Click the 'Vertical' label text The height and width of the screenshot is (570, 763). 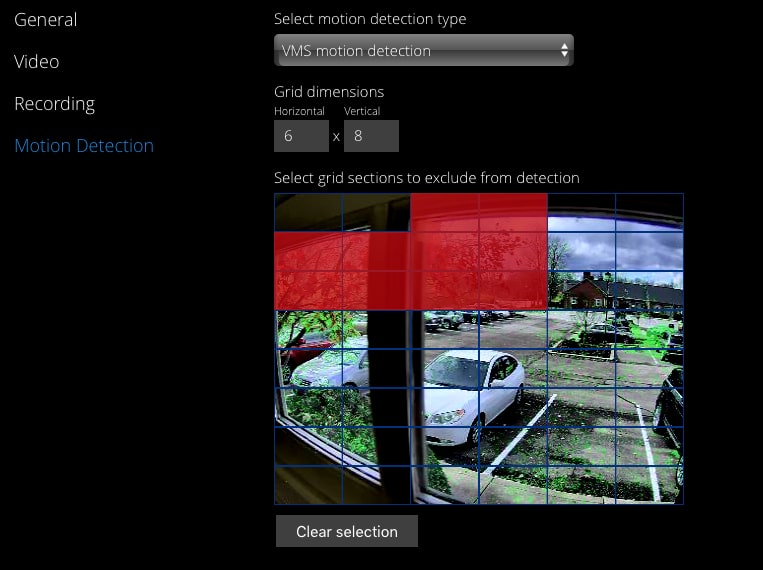point(362,111)
